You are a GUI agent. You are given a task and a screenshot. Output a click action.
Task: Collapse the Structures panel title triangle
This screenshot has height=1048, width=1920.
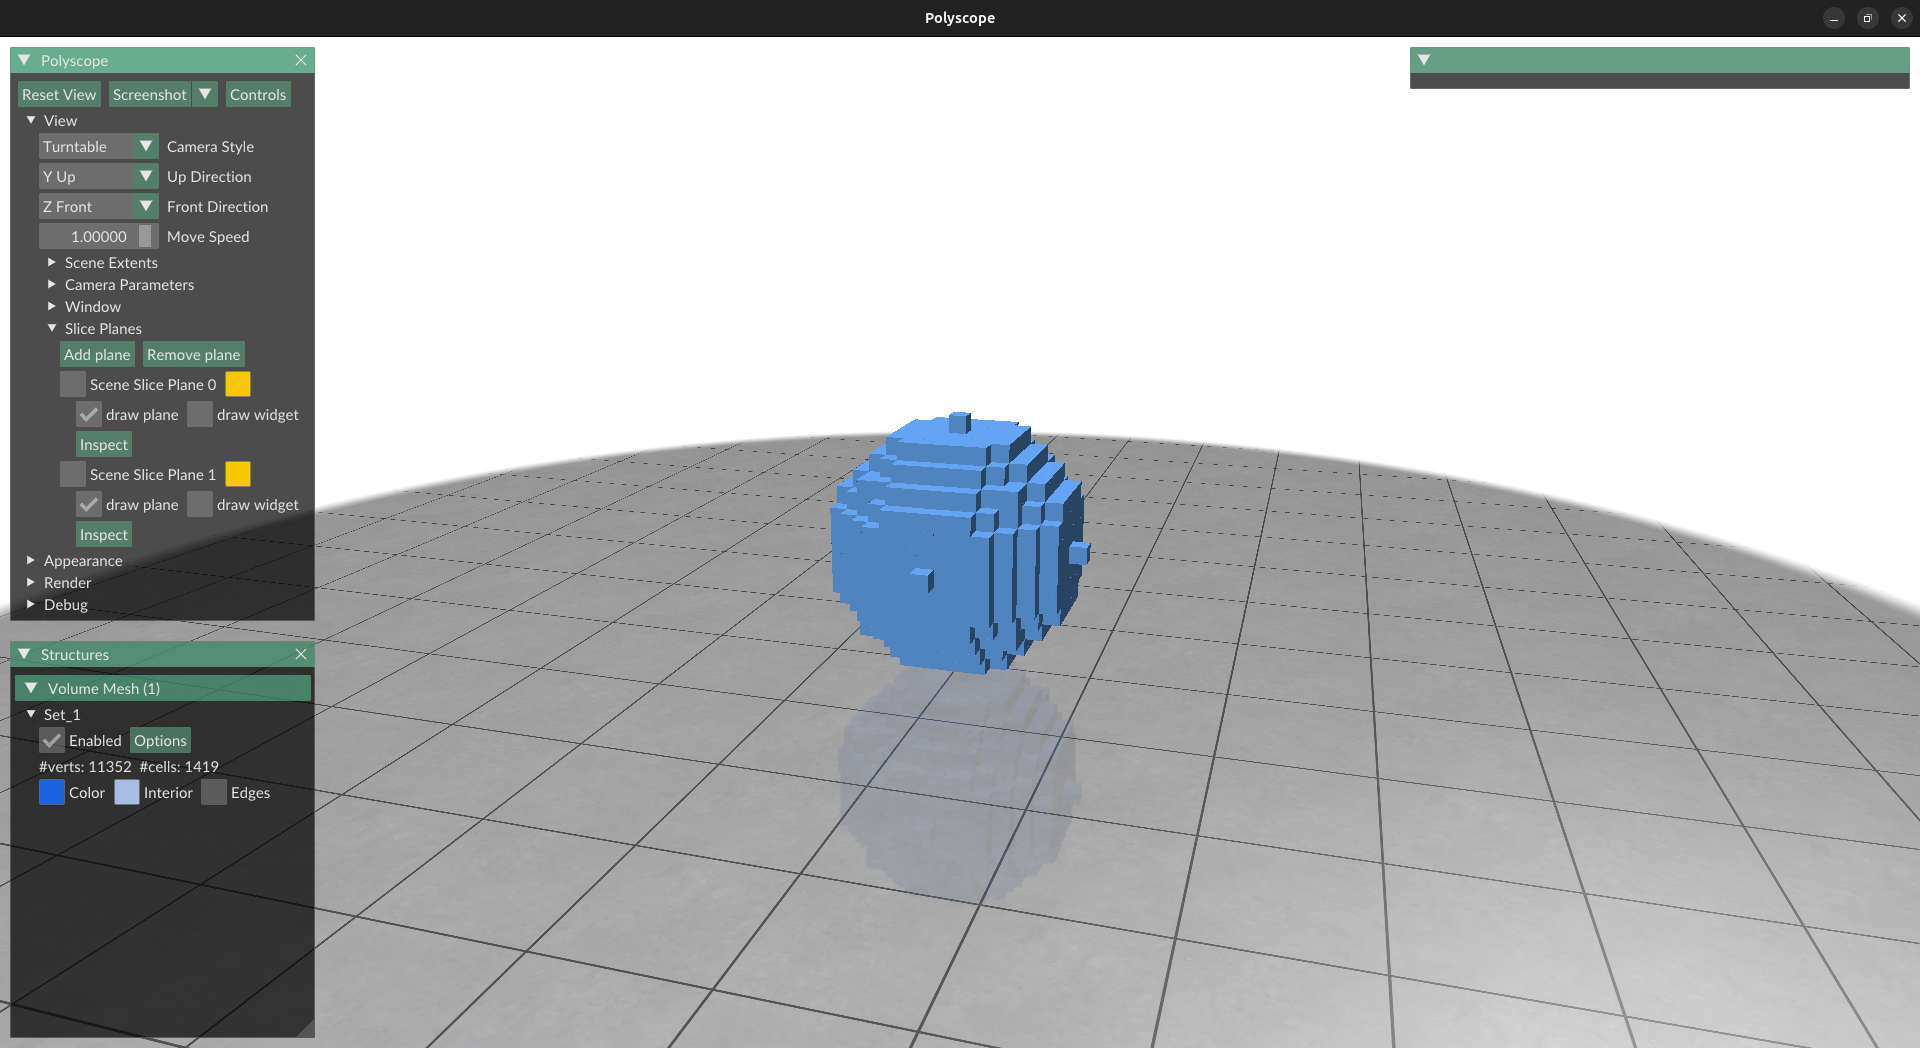tap(25, 655)
